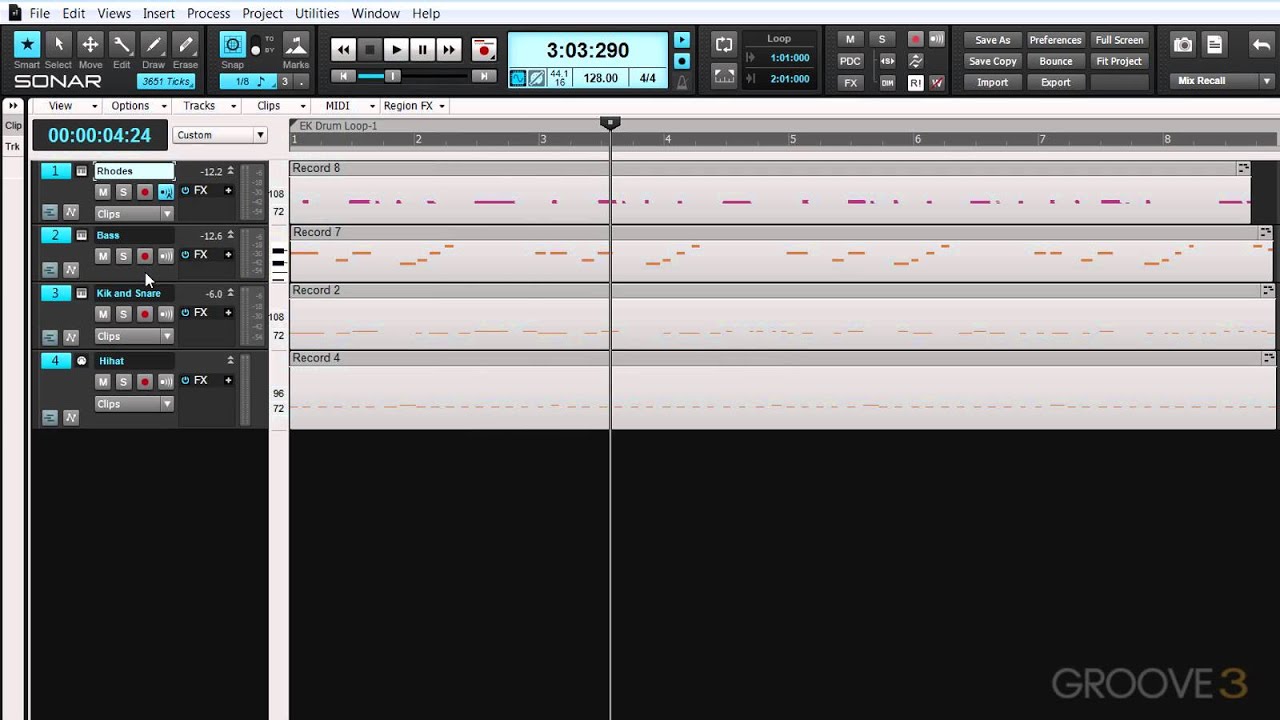Set loop points to selection icon

pyautogui.click(x=724, y=78)
